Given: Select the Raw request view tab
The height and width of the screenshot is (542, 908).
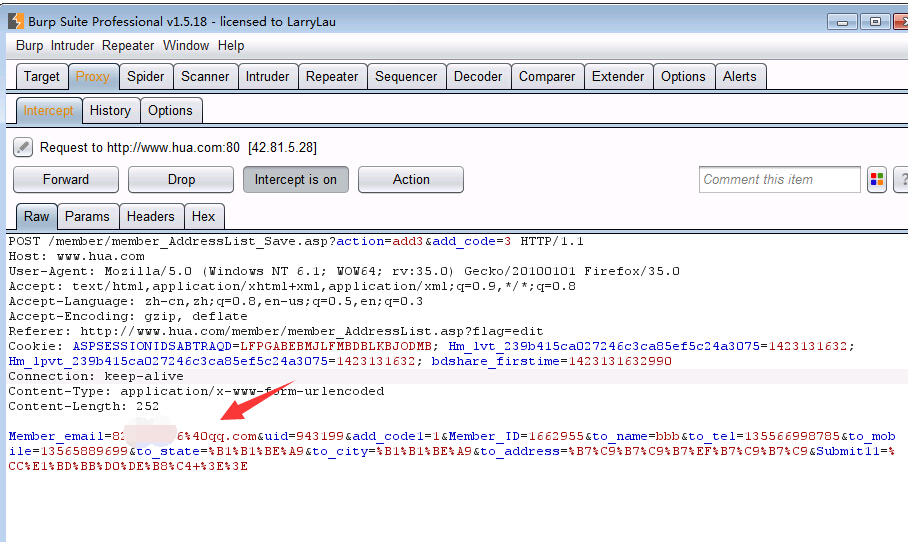Looking at the screenshot, I should coord(36,217).
